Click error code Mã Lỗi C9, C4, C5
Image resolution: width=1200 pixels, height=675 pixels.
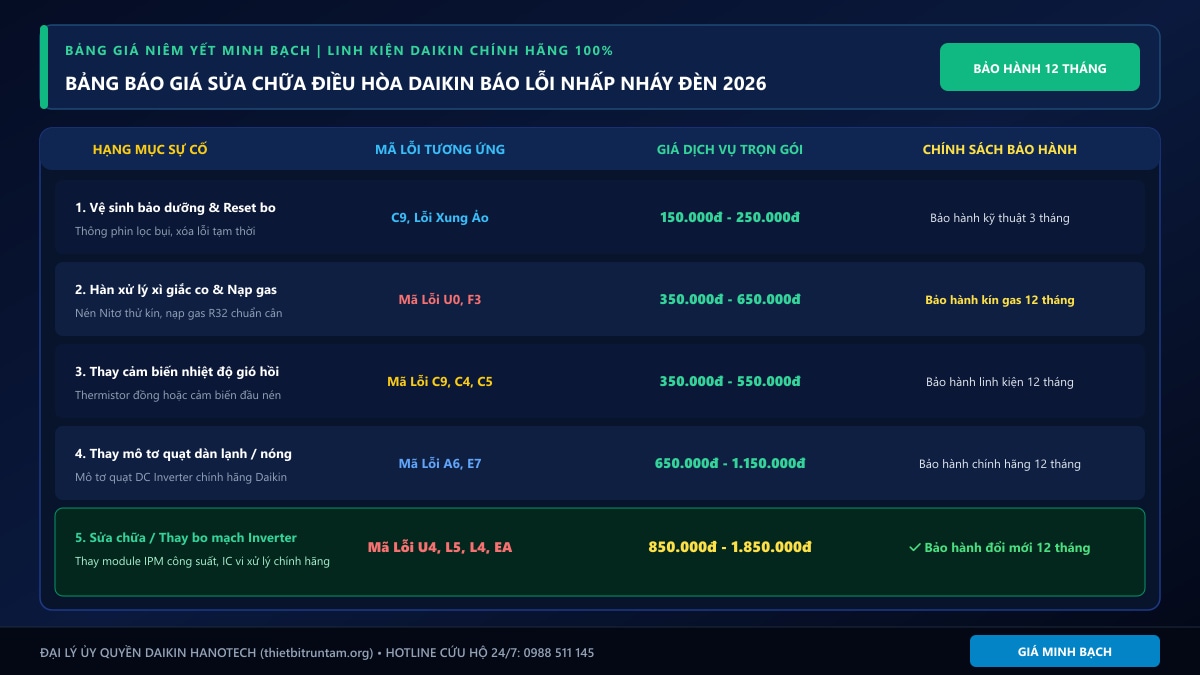pos(440,381)
